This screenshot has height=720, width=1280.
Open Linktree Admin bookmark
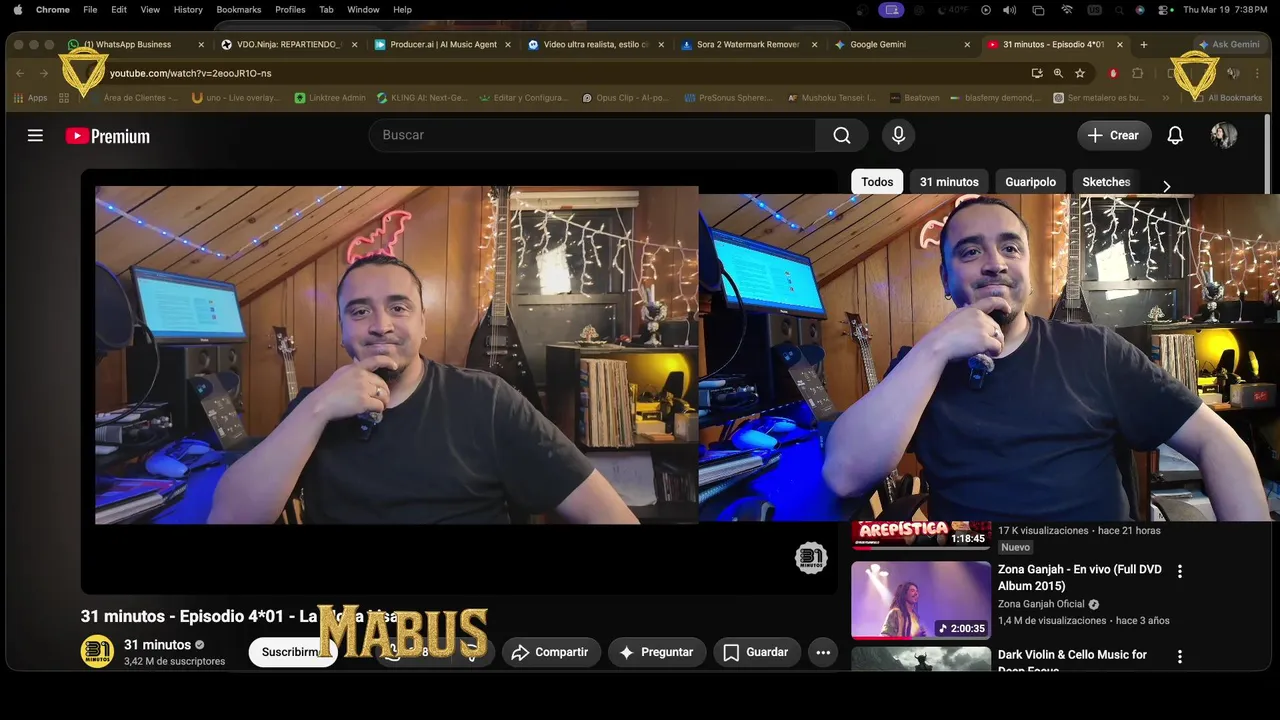330,98
